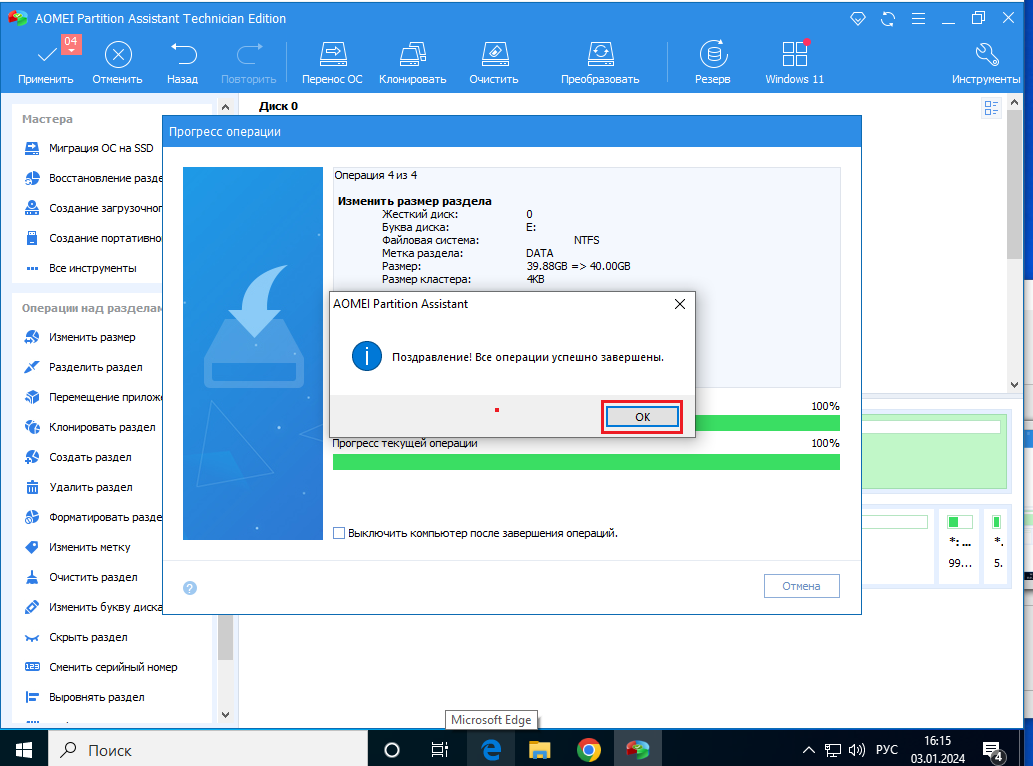Open the notification center icon

tap(993, 750)
